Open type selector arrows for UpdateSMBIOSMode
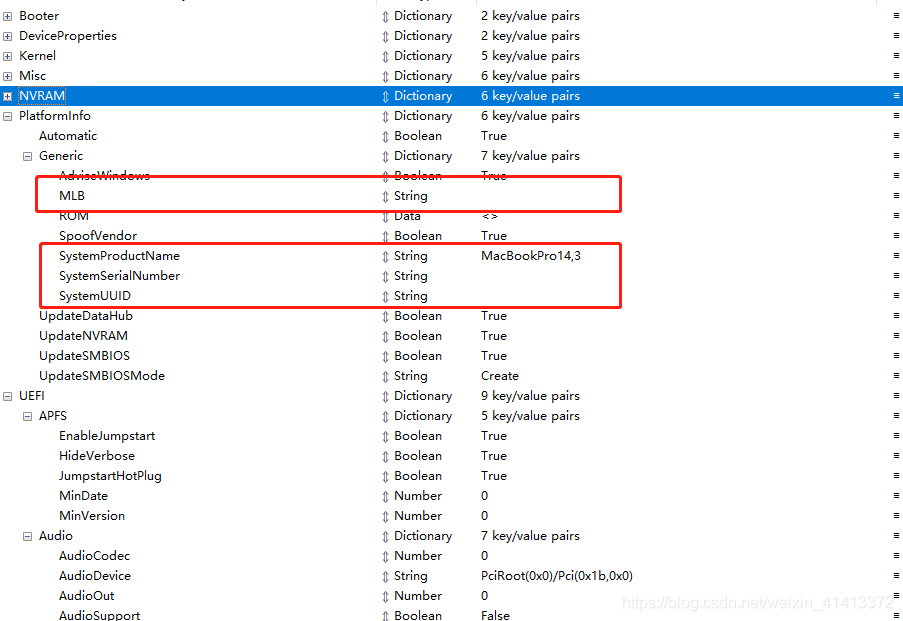Viewport: 903px width, 621px height. pyautogui.click(x=385, y=377)
